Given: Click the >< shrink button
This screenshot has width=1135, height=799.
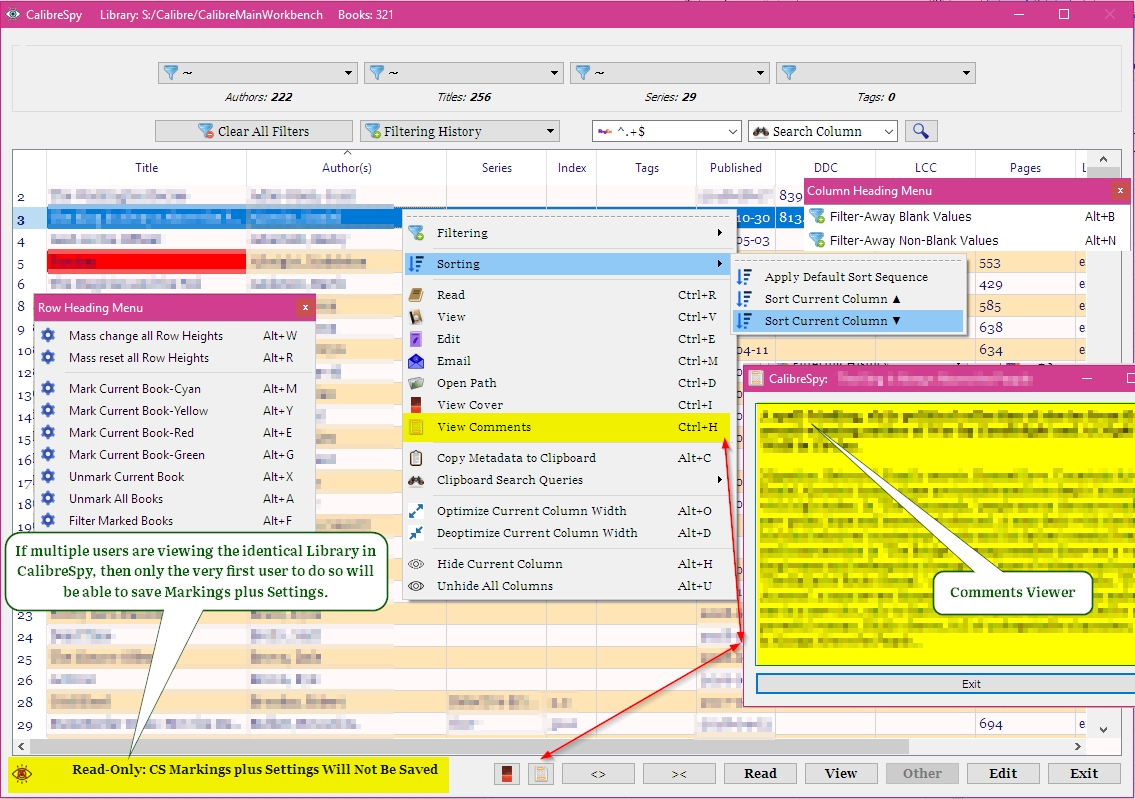Looking at the screenshot, I should click(x=679, y=774).
